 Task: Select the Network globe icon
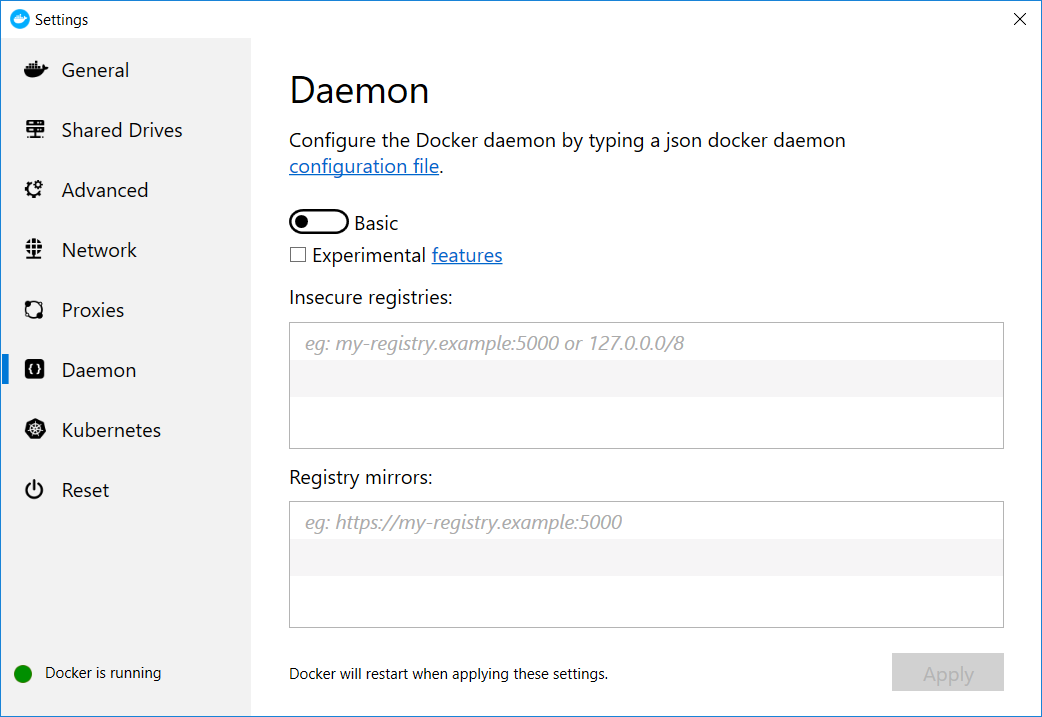34,249
